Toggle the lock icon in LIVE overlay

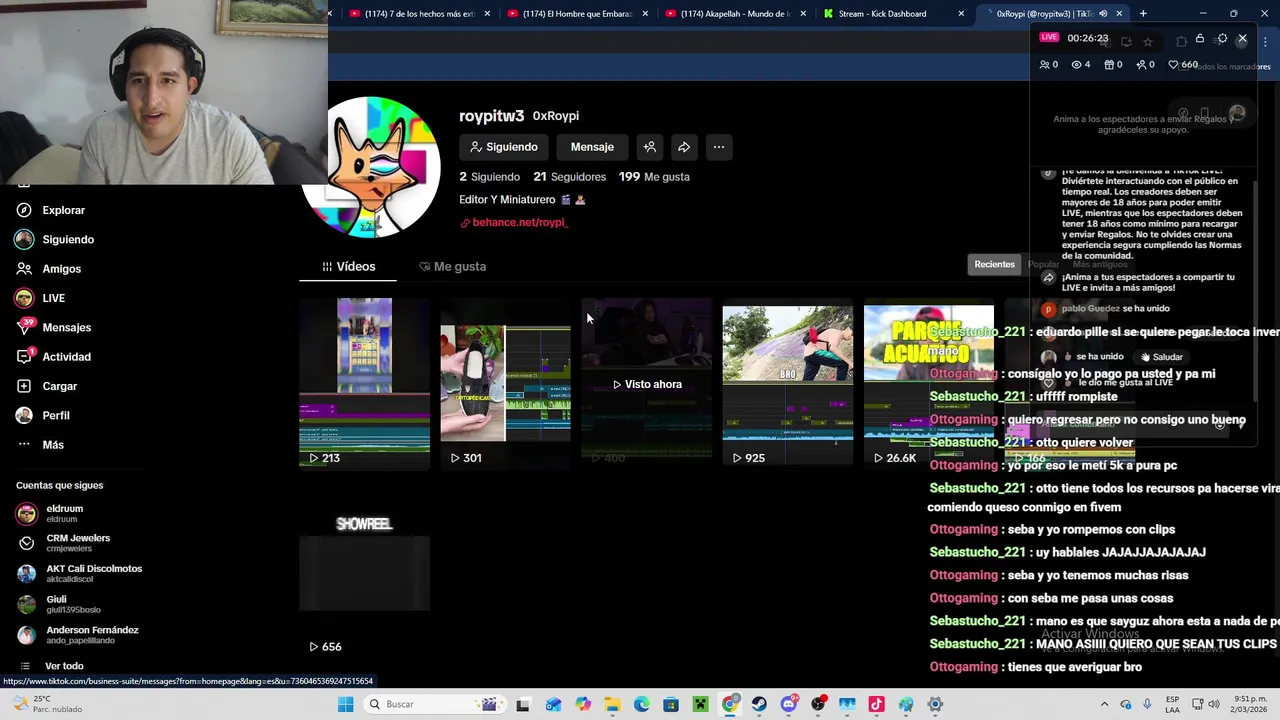(x=1200, y=39)
